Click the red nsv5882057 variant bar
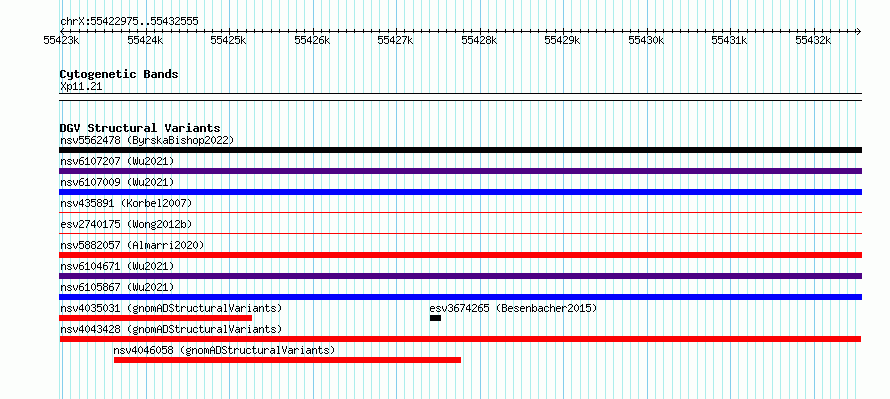The height and width of the screenshot is (399, 890). [x=460, y=255]
